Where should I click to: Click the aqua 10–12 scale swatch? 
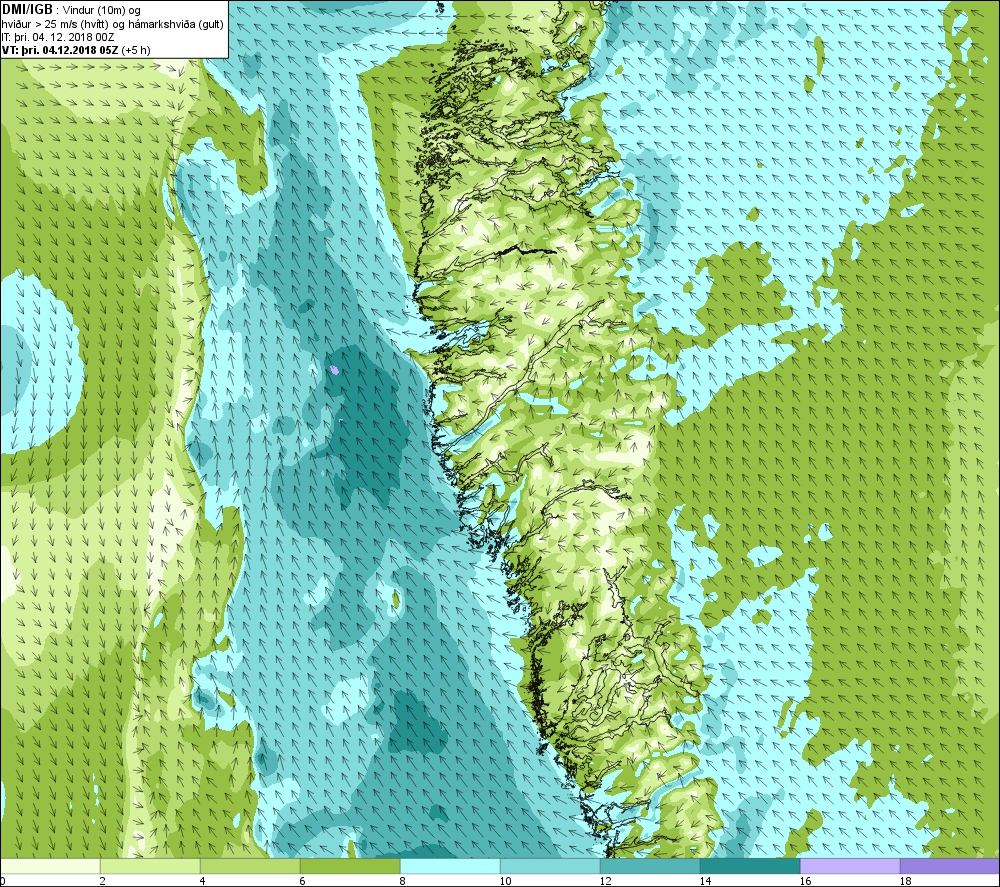pos(550,866)
